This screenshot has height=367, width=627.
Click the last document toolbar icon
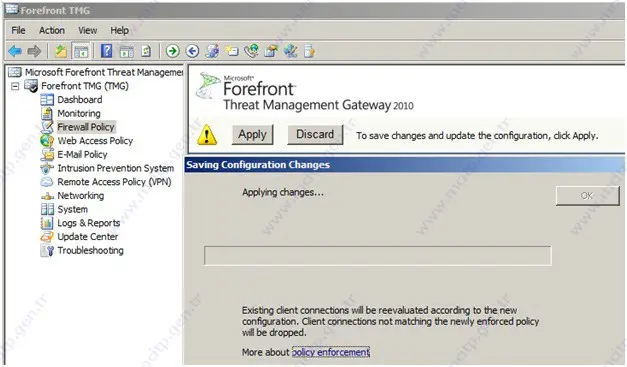coord(310,51)
